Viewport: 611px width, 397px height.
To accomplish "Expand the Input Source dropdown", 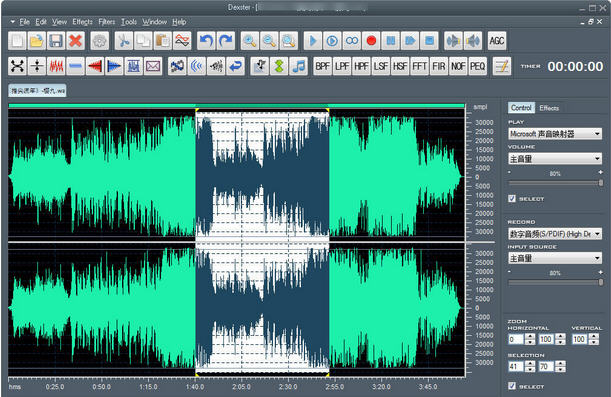I will click(x=555, y=258).
